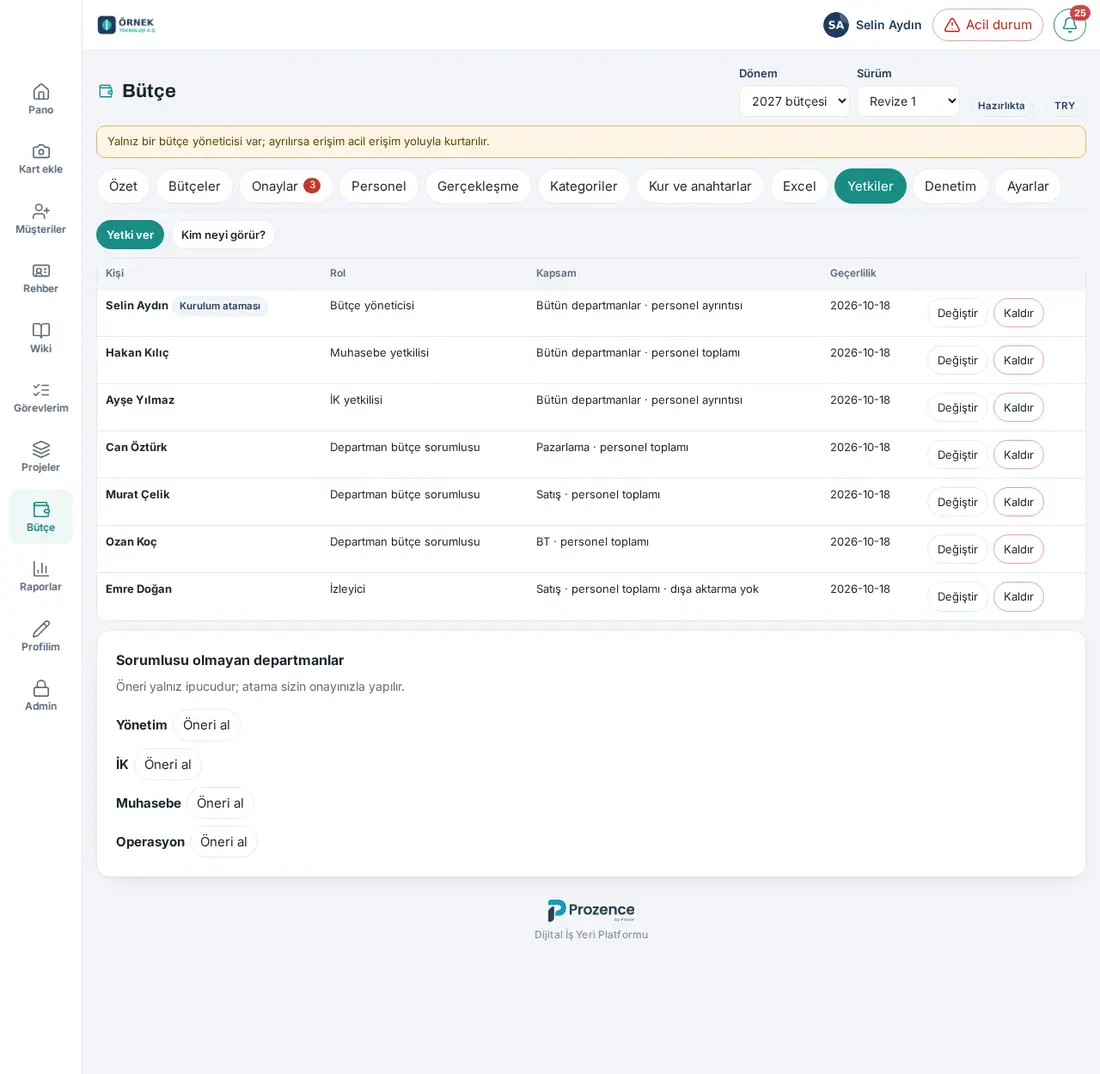1100x1074 pixels.
Task: Click the Kapsam column header
Action: click(x=556, y=274)
